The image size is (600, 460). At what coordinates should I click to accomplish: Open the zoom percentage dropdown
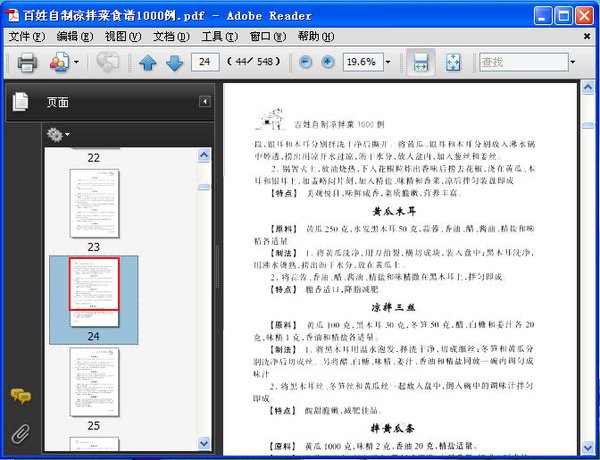click(388, 62)
